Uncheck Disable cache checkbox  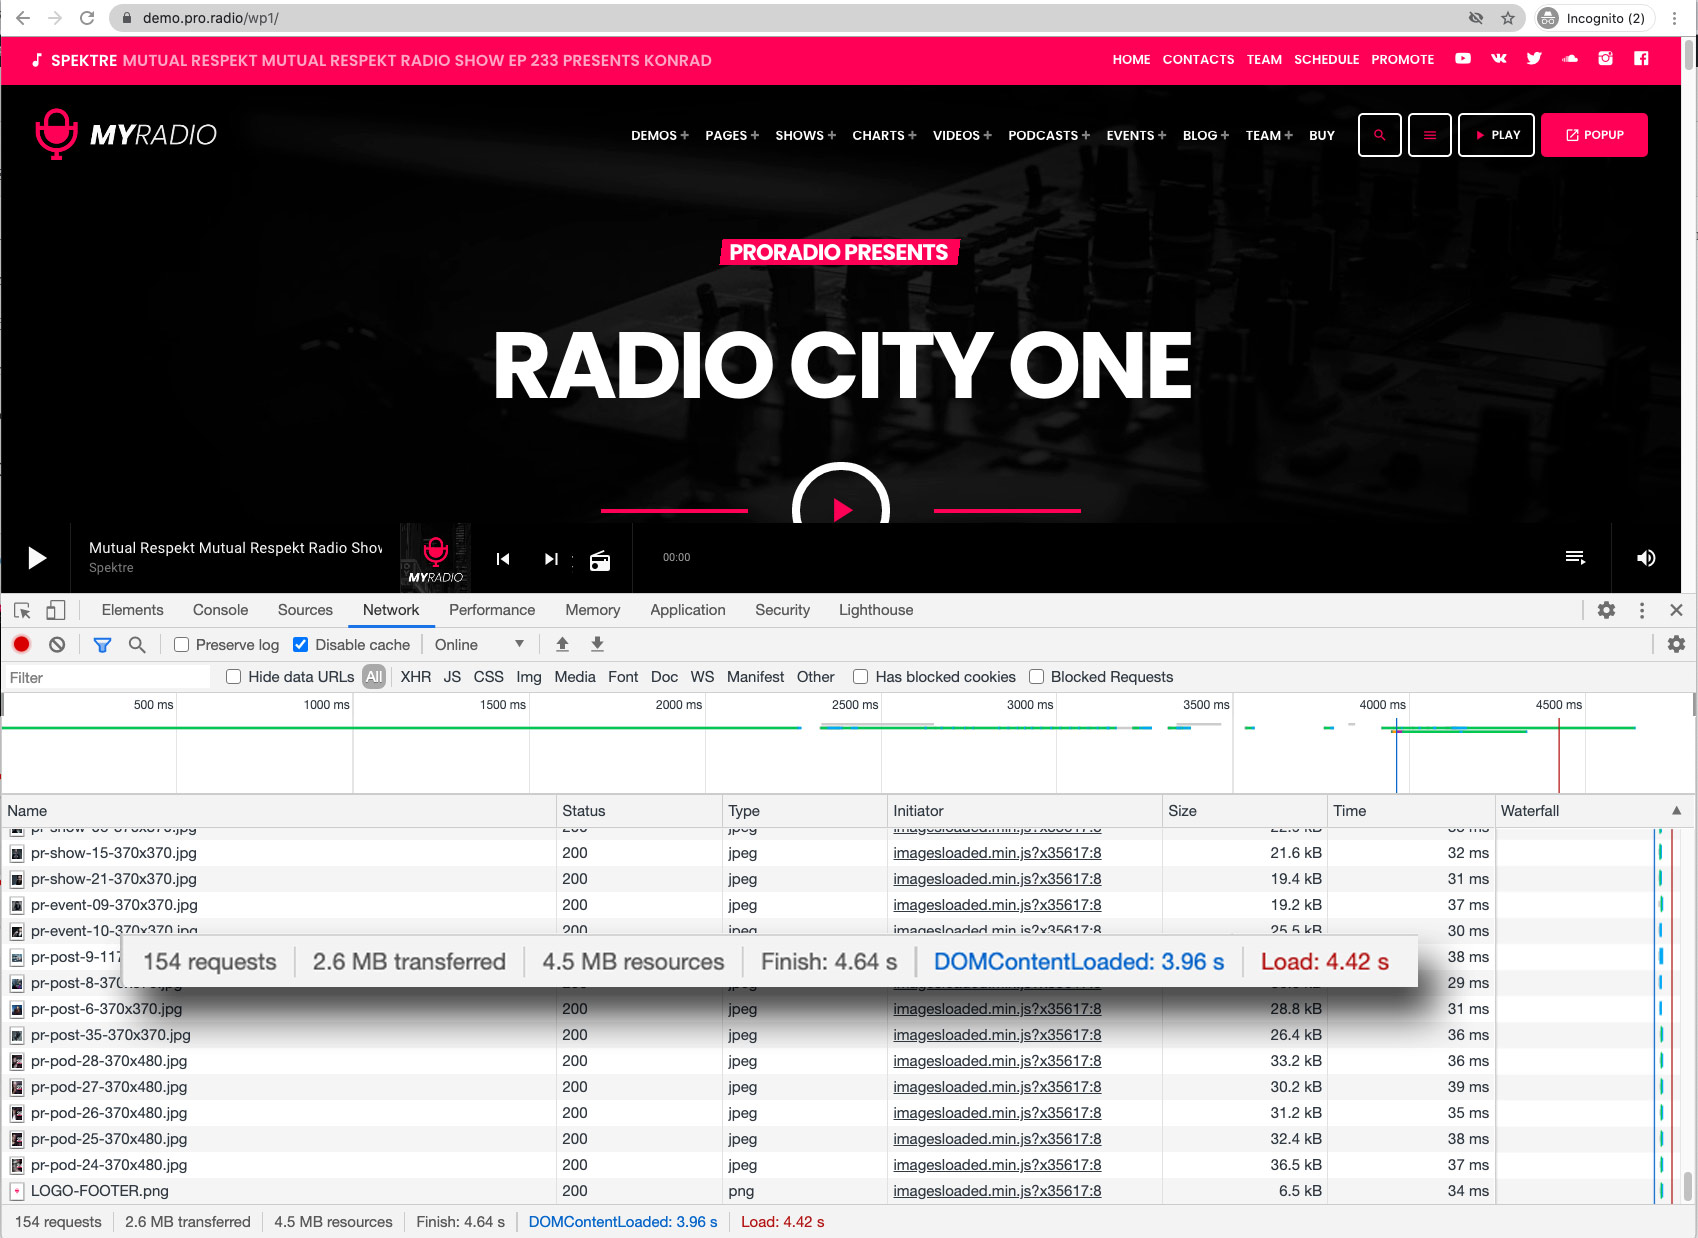pos(300,645)
